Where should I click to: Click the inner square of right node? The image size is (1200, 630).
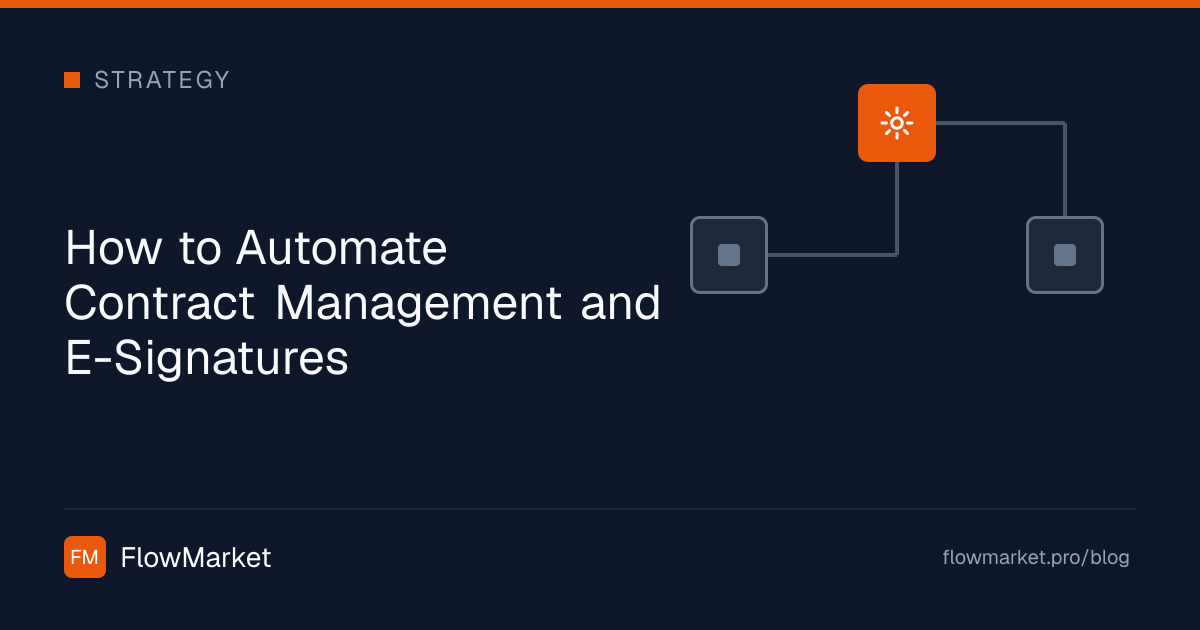1065,255
